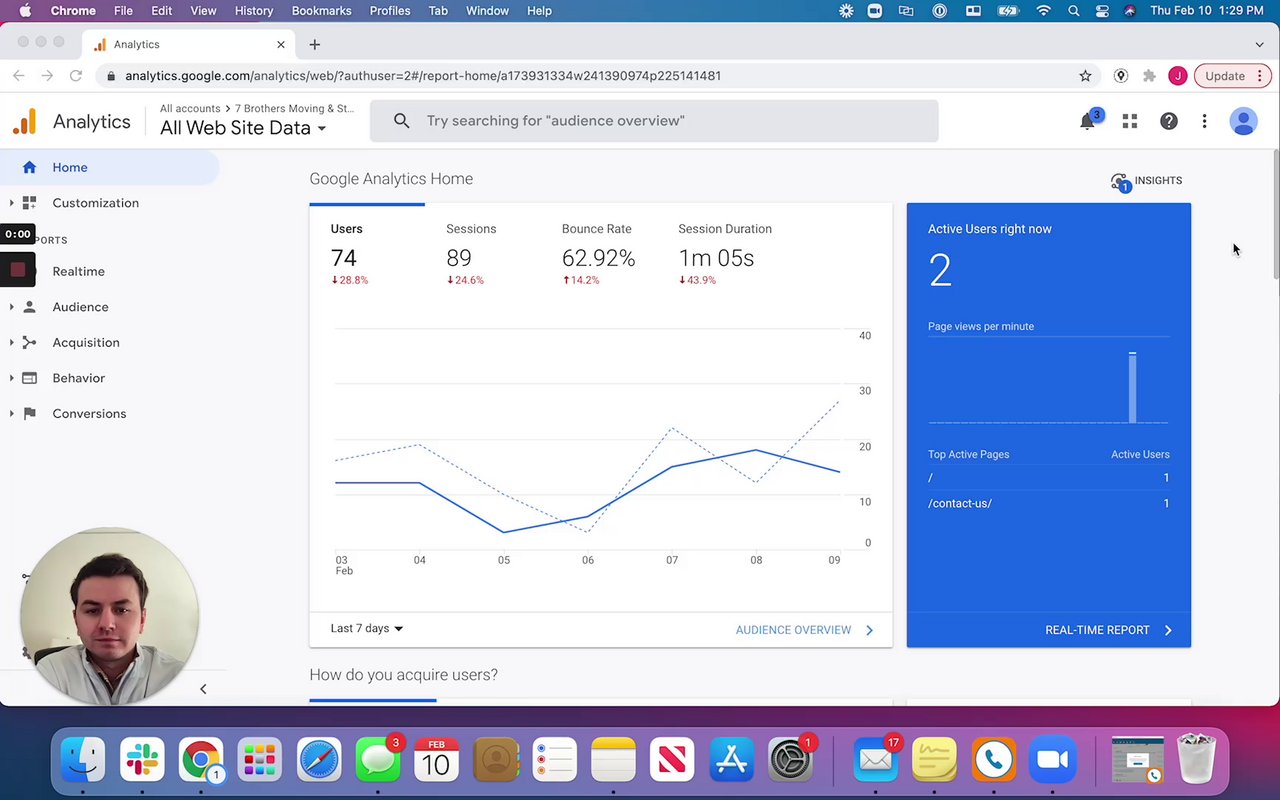
Task: Select the Users metric tab
Action: tap(366, 253)
